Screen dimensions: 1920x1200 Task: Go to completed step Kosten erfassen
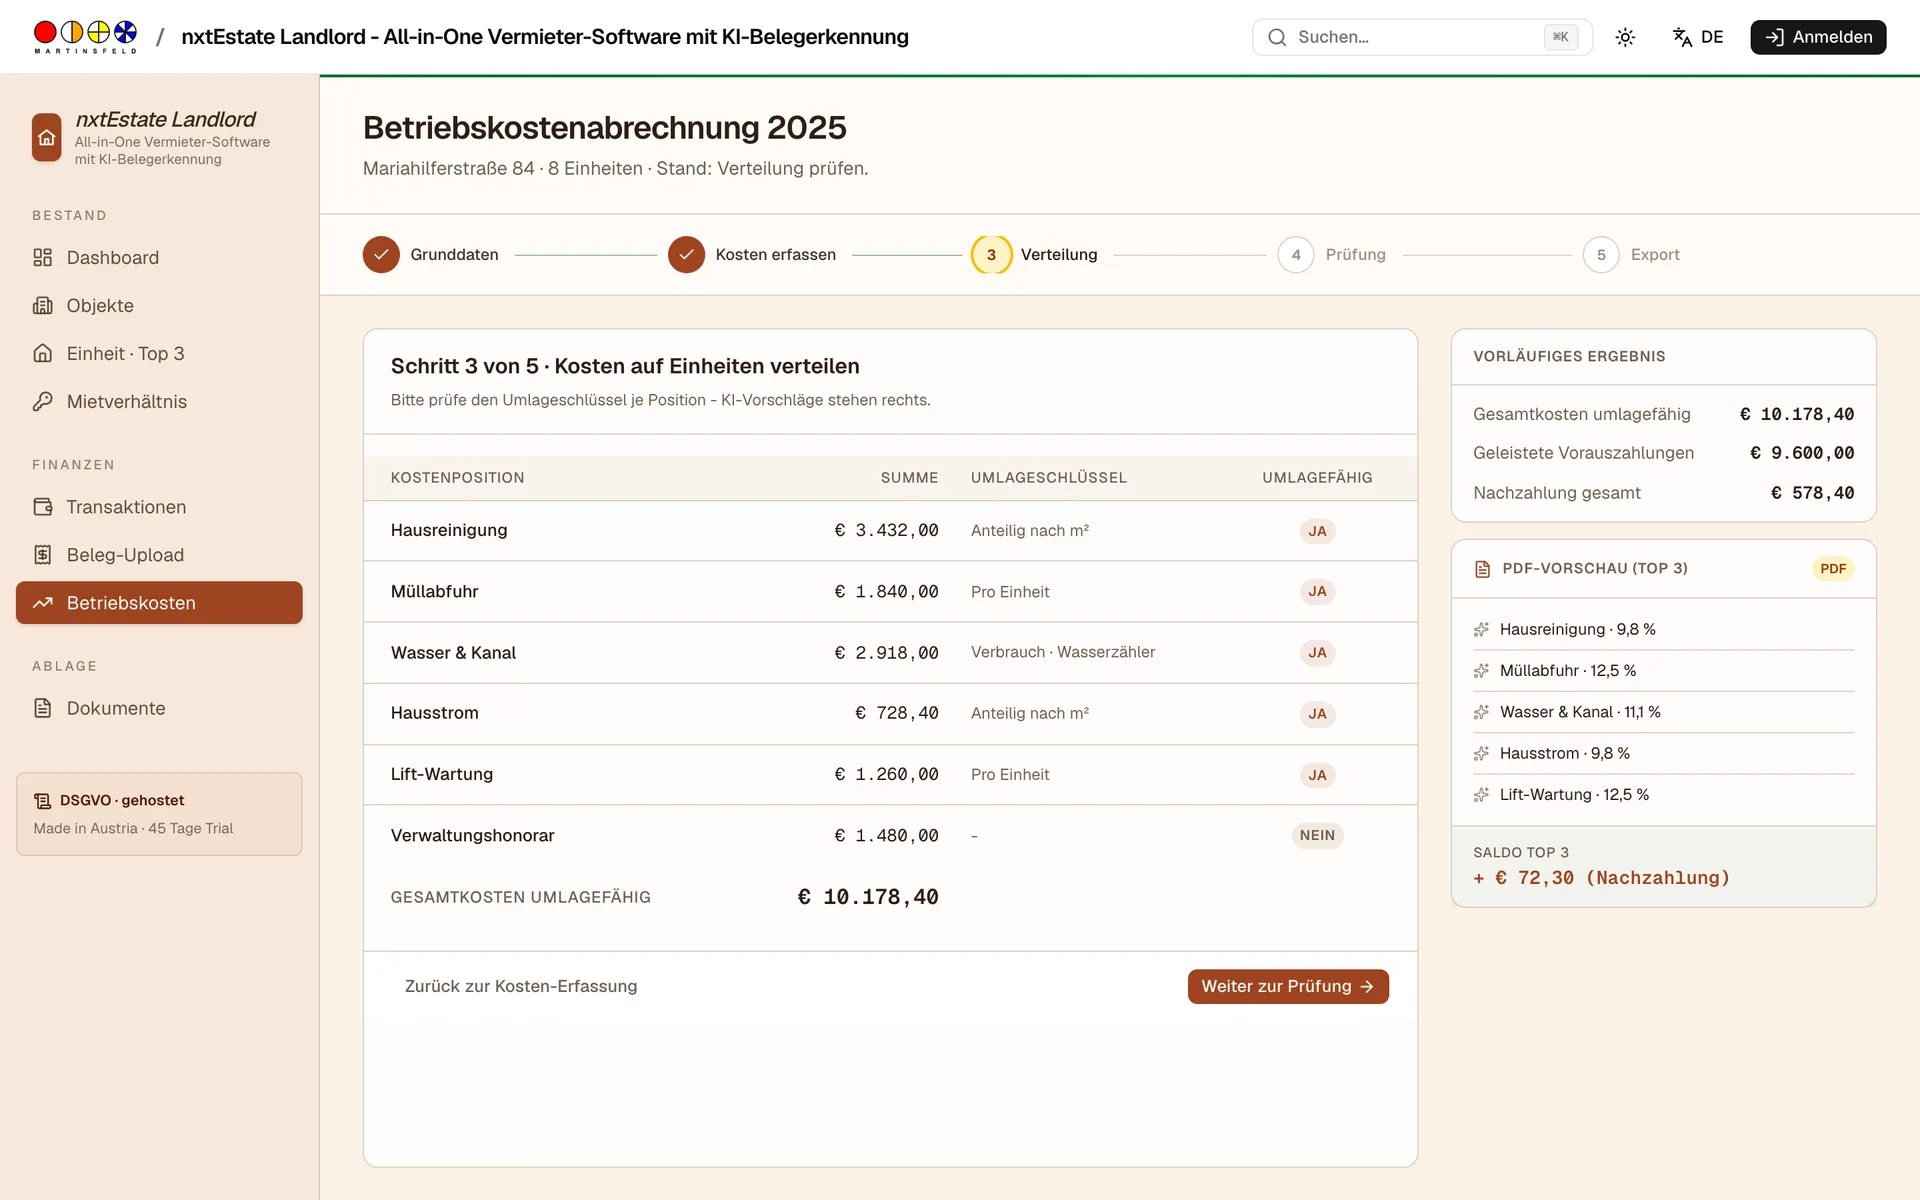point(752,255)
